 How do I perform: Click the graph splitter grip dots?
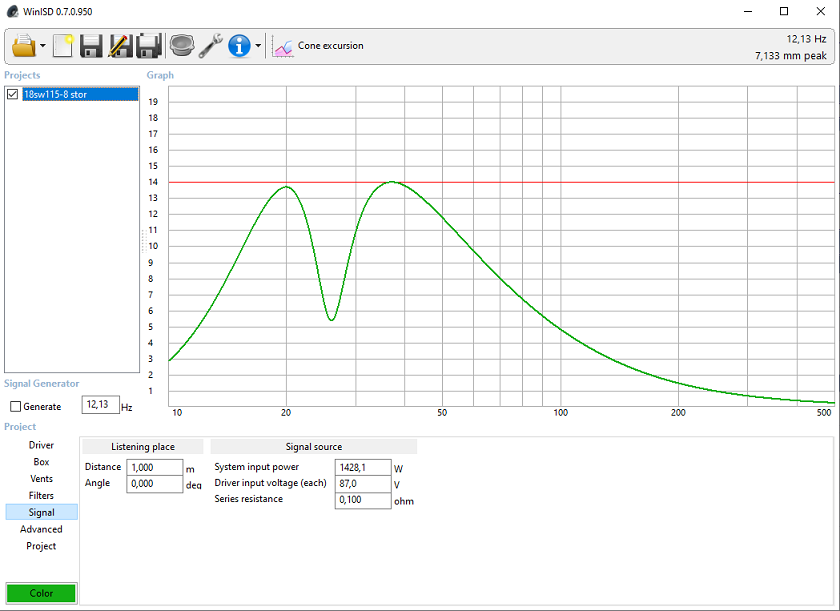(x=144, y=241)
